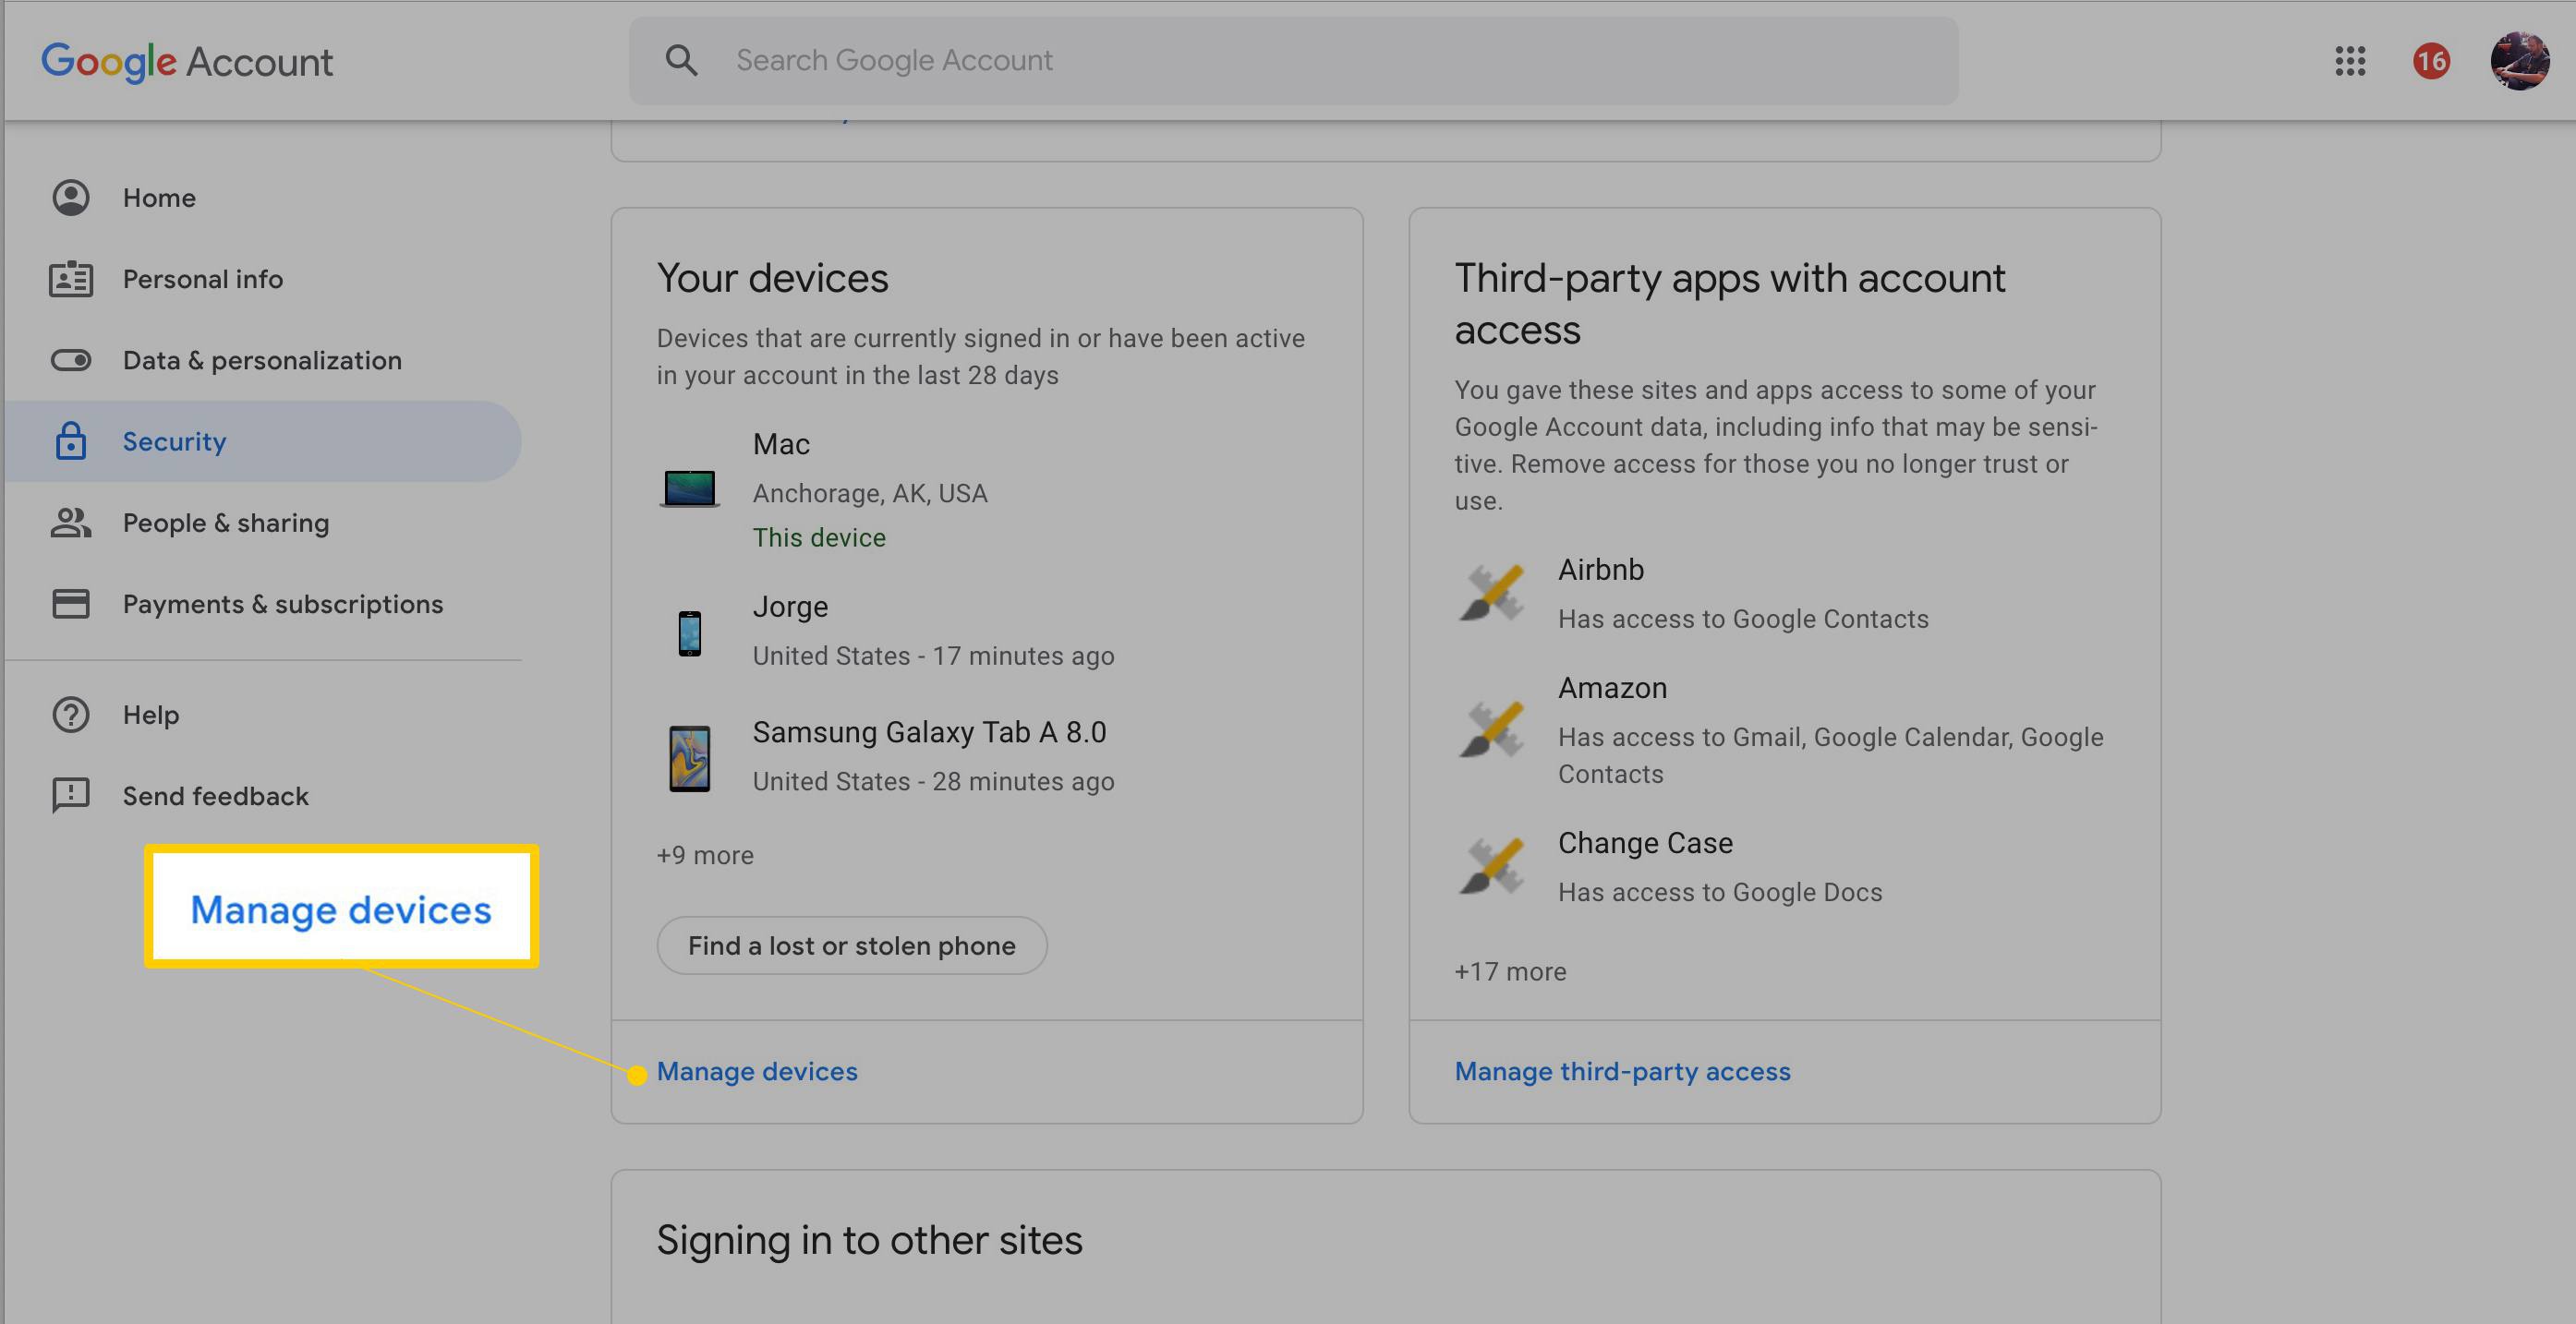The image size is (2576, 1324).
Task: Click the Samsung Galaxy Tab device icon
Action: (689, 758)
